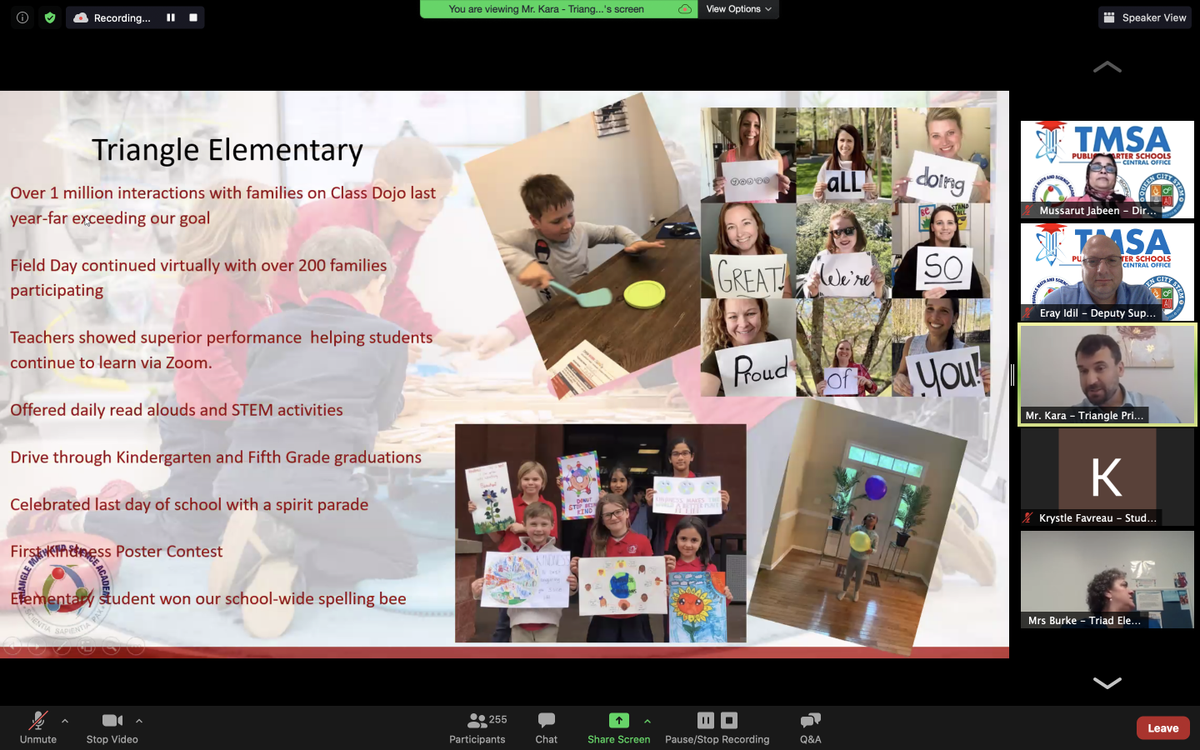Open the See All Slides grid icon
Viewport: 1200px width, 750px height.
point(86,647)
